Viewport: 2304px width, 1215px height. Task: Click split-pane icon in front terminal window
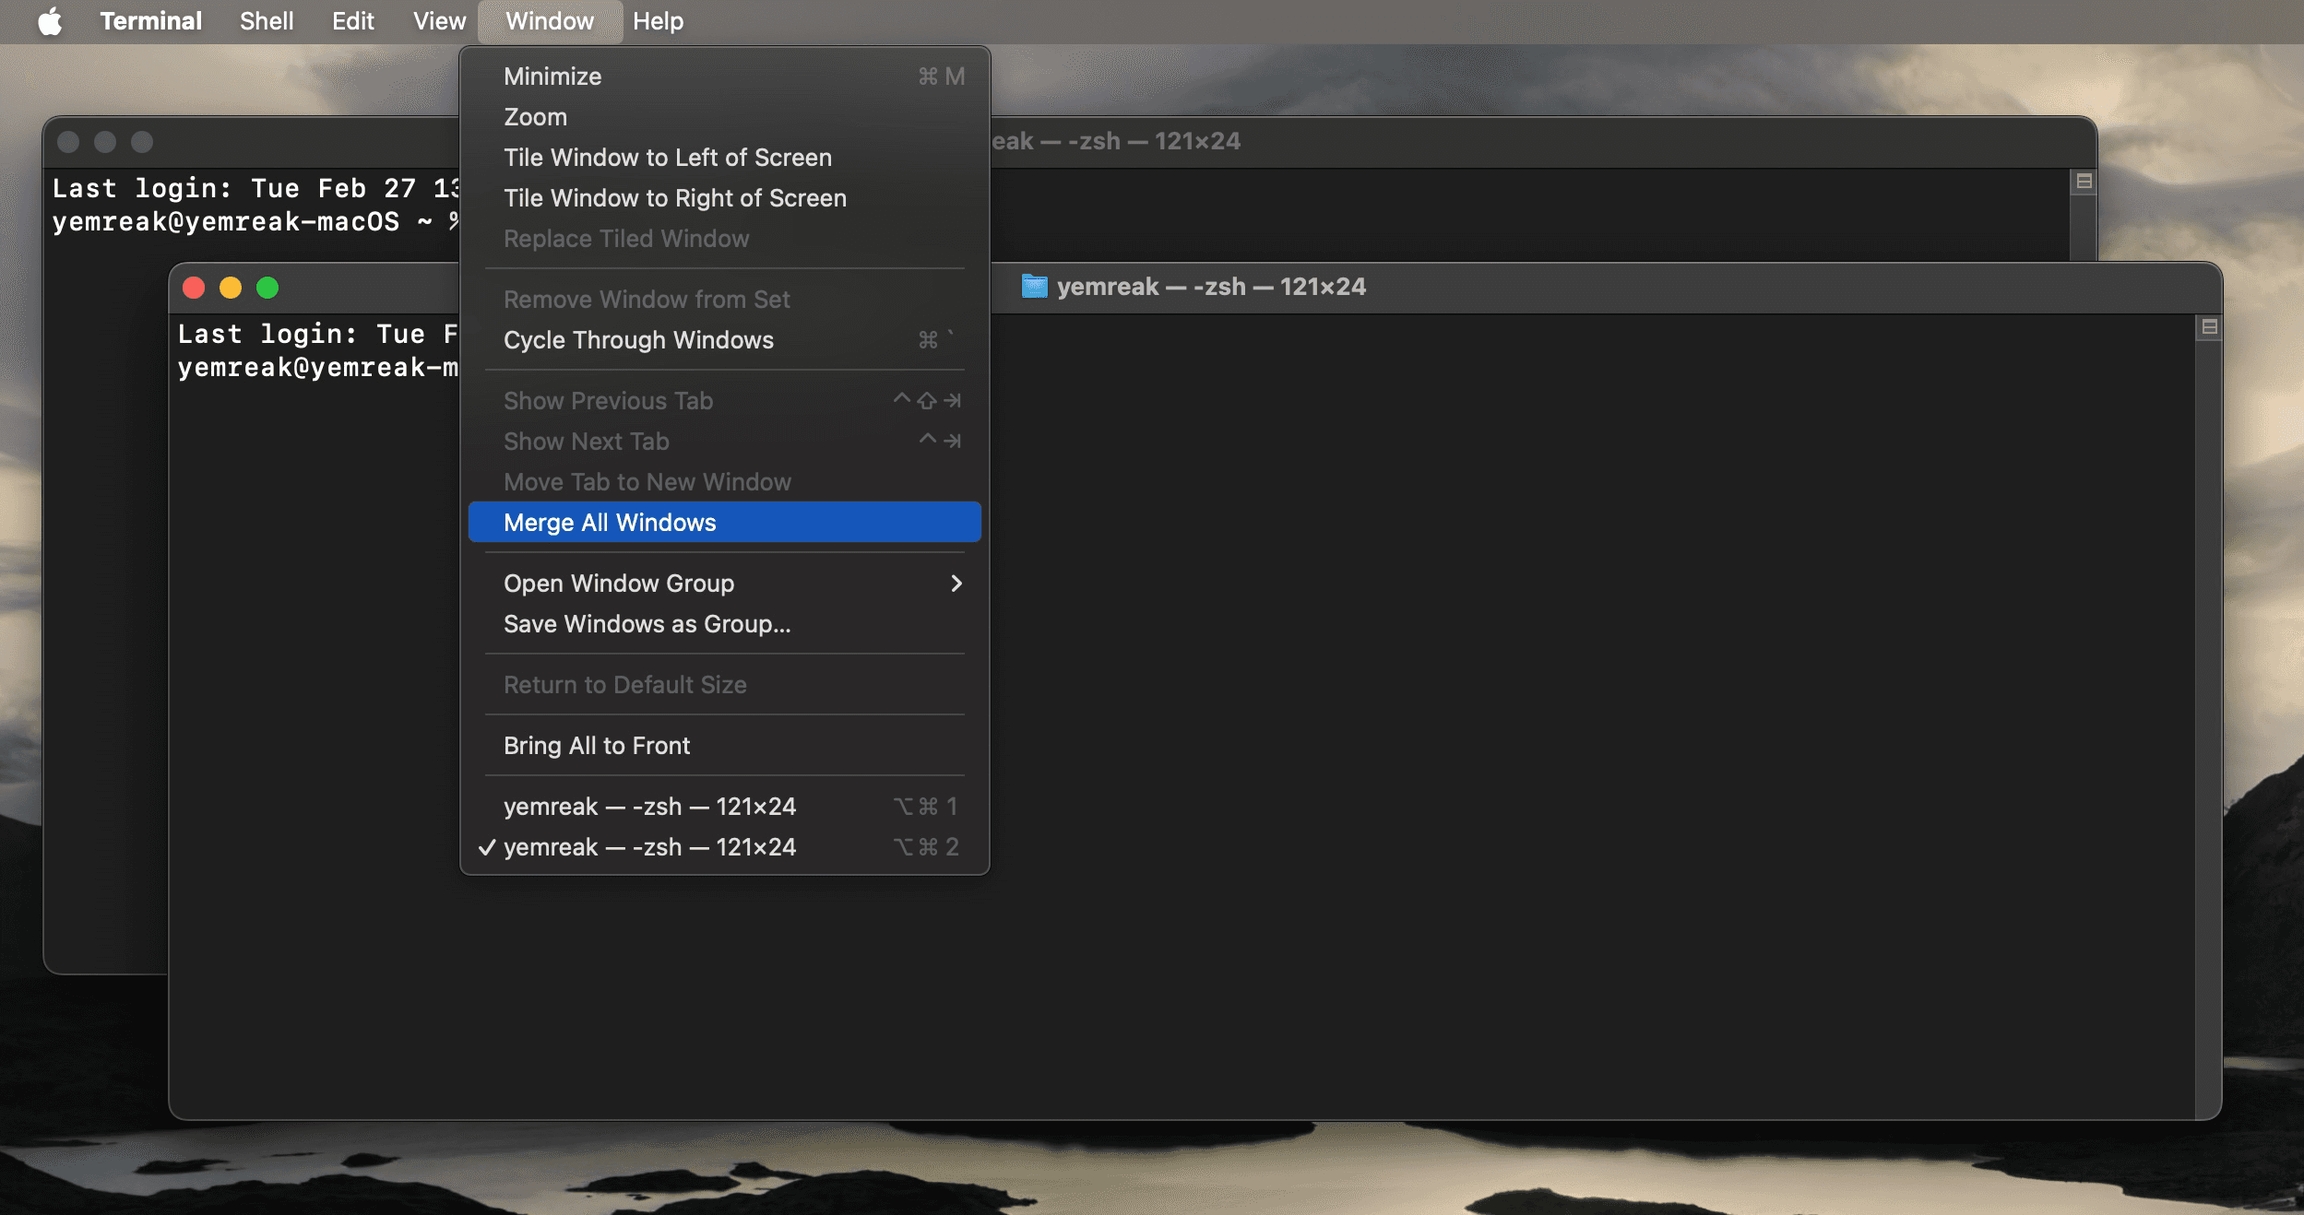[2209, 327]
